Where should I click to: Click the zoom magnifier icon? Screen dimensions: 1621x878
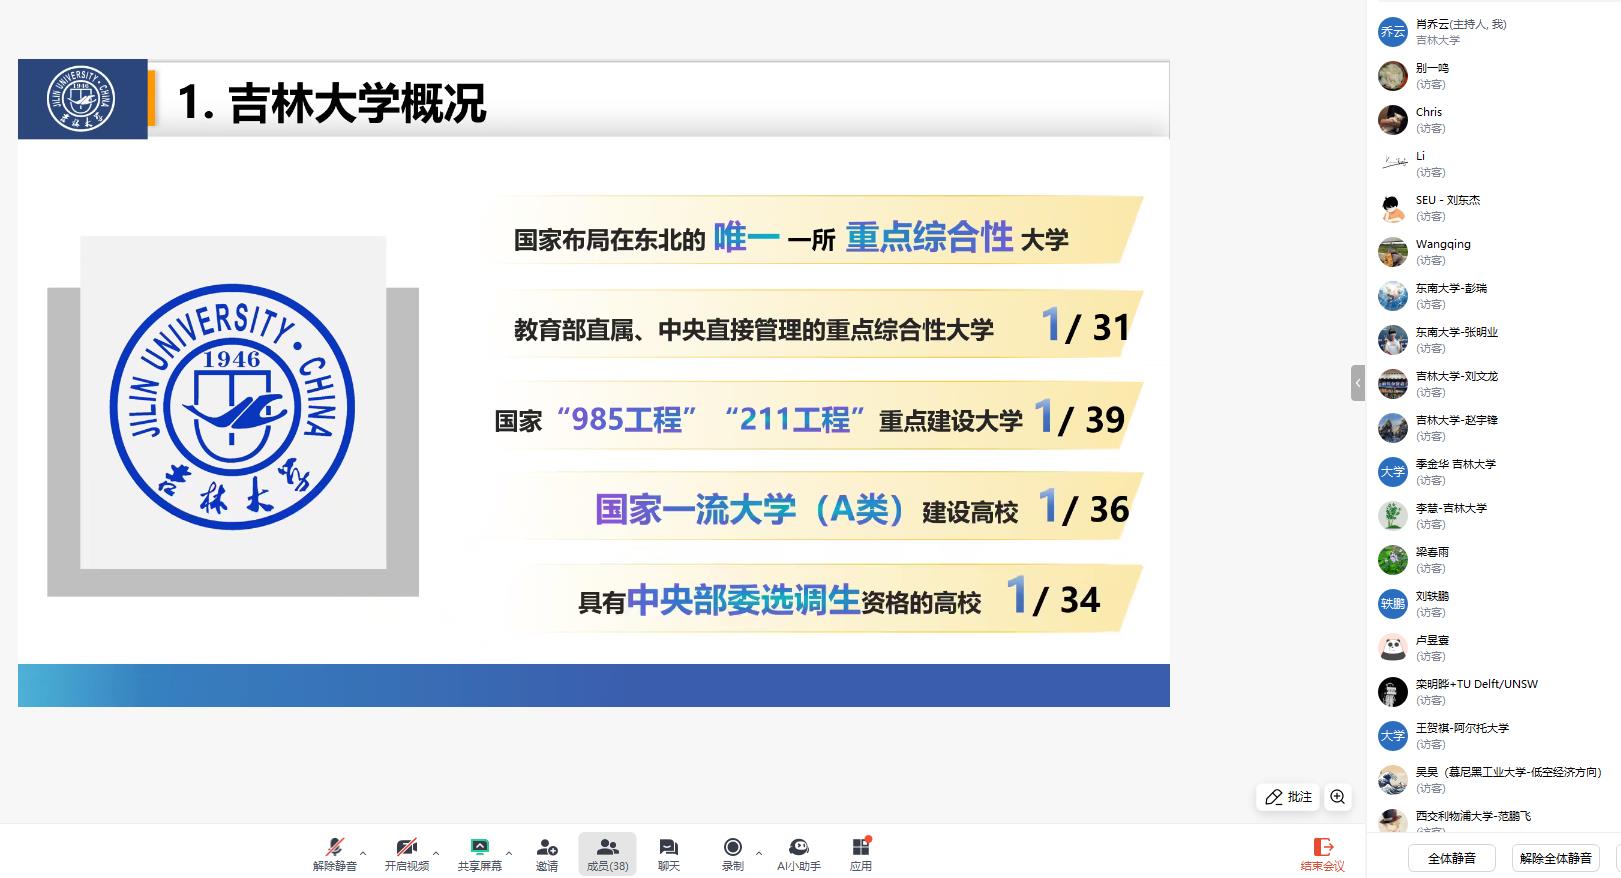click(x=1337, y=797)
